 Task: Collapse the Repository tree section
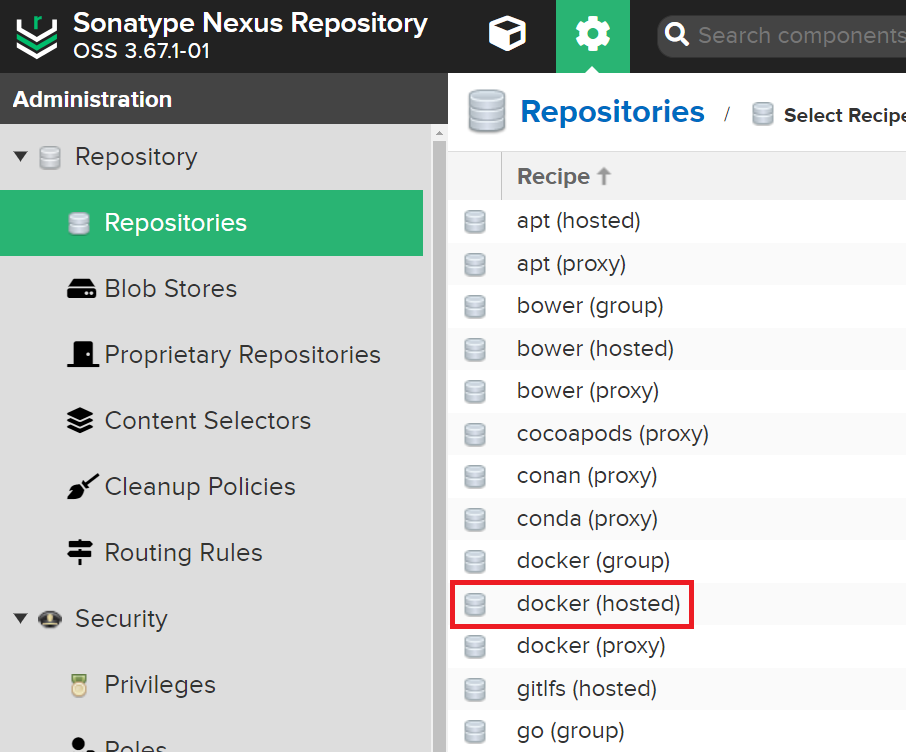pos(21,157)
